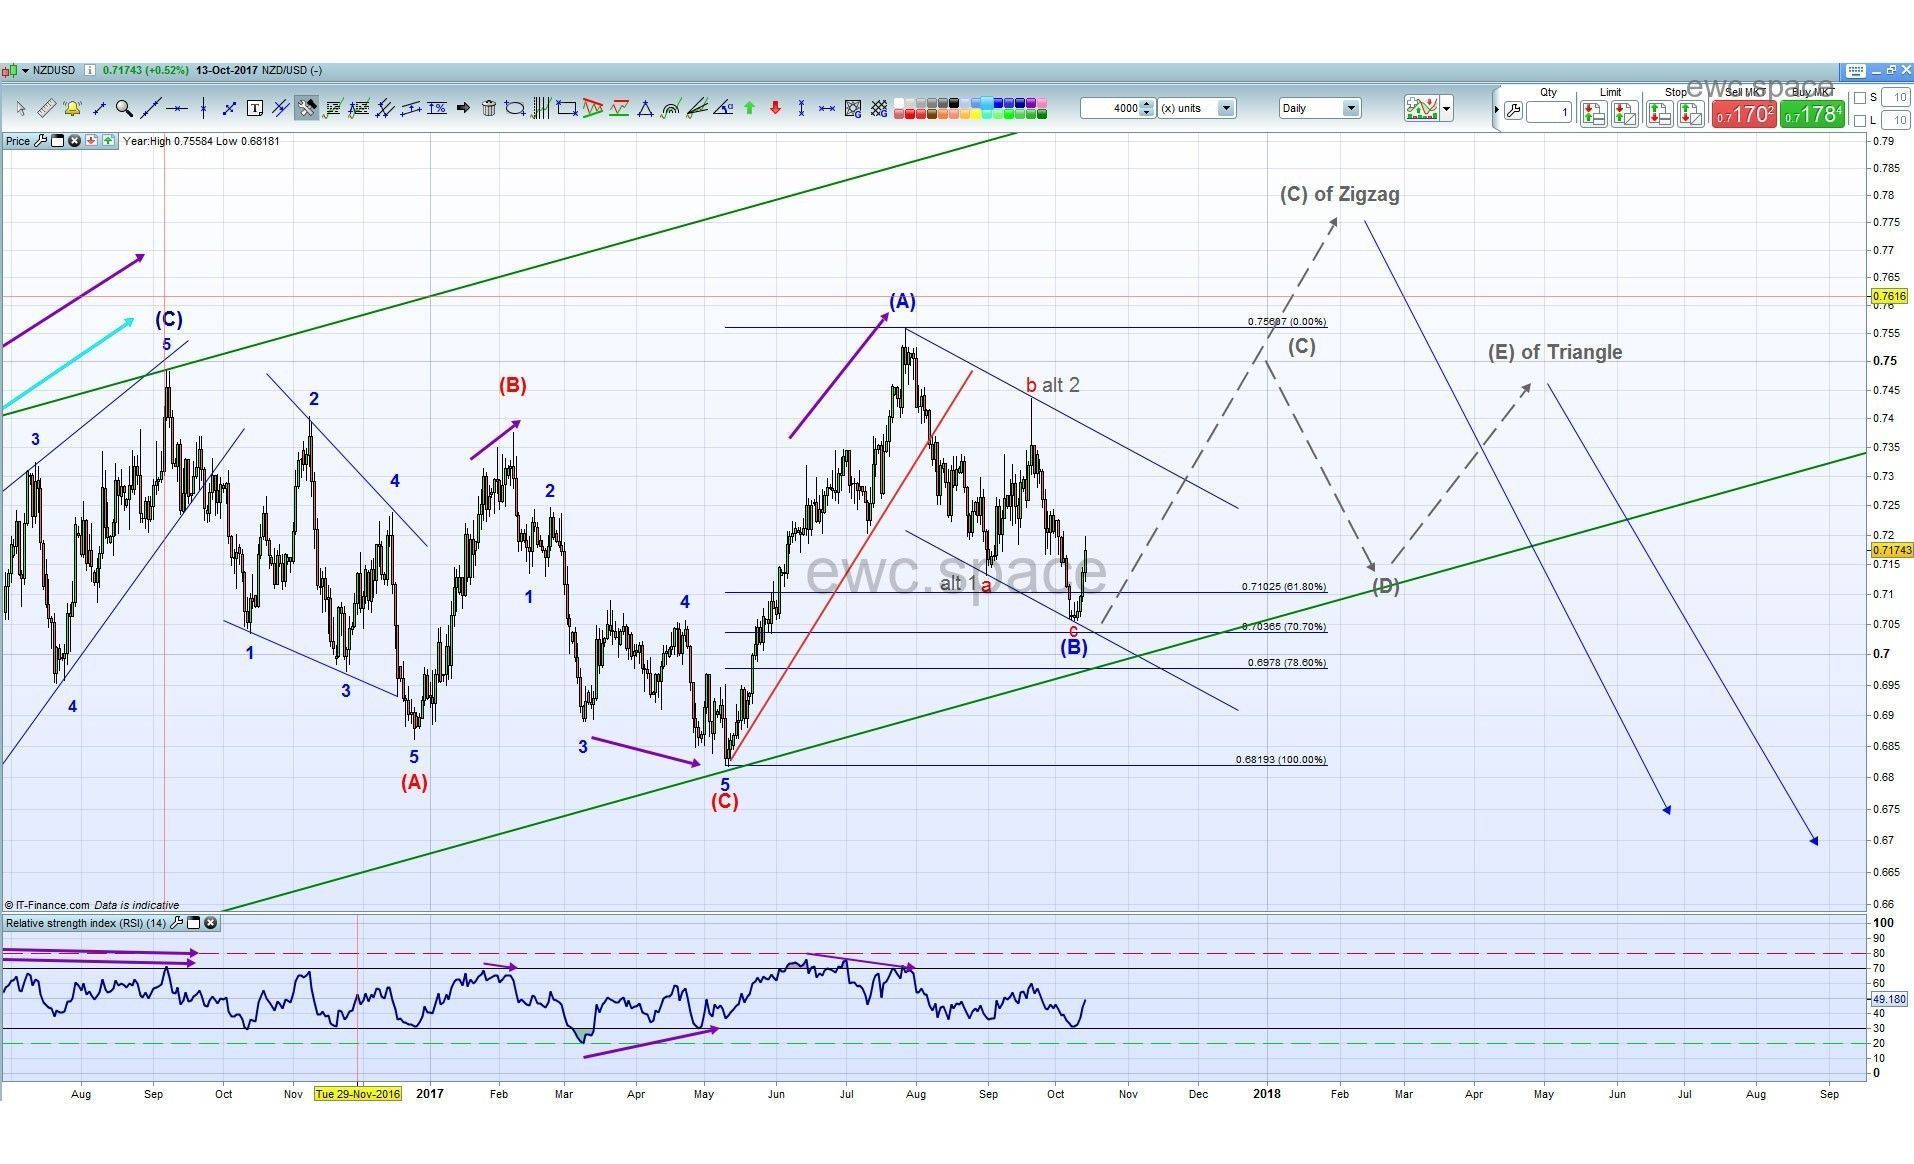Expand the indicators chart dropdown arrow
Viewport: 1914px width, 1164px height.
[1446, 108]
